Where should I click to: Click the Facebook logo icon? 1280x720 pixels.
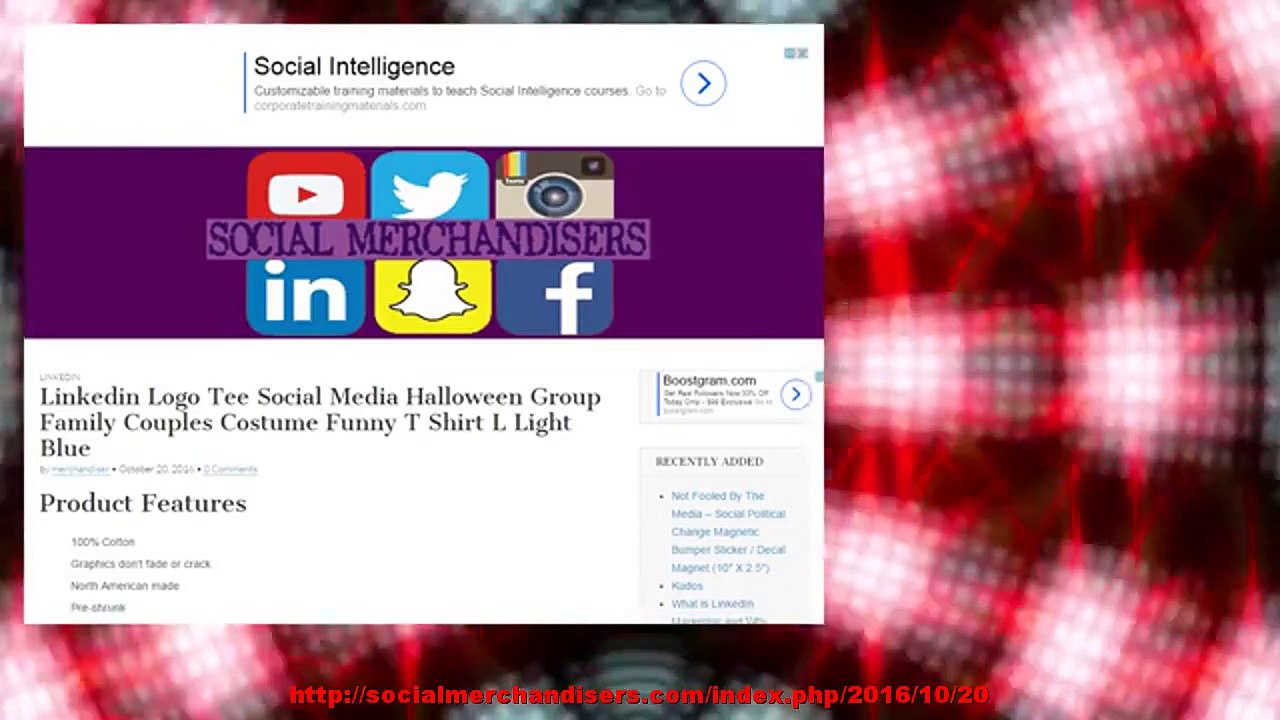tap(554, 296)
